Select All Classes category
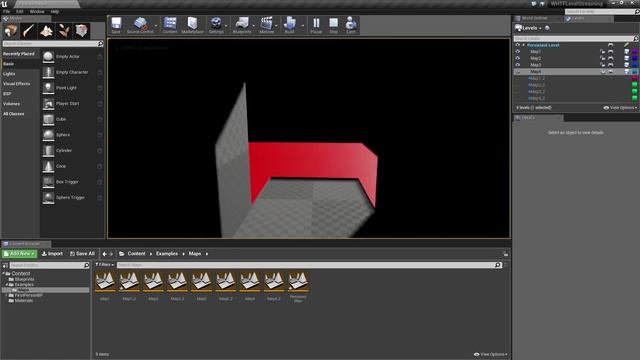640x360 pixels. [x=13, y=114]
